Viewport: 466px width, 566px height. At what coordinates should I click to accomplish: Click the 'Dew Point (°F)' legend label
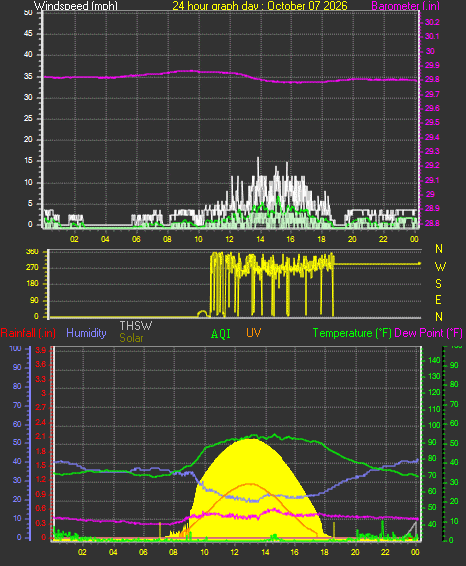tap(428, 333)
